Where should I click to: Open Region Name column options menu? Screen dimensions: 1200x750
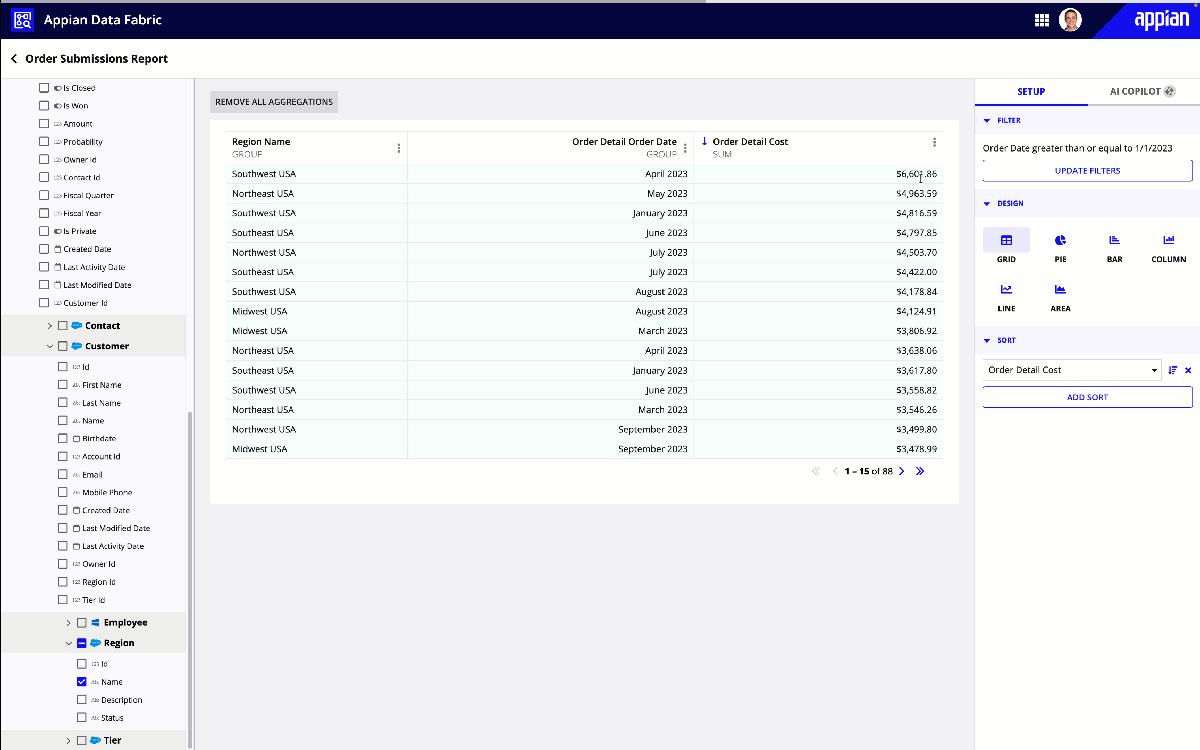point(399,148)
